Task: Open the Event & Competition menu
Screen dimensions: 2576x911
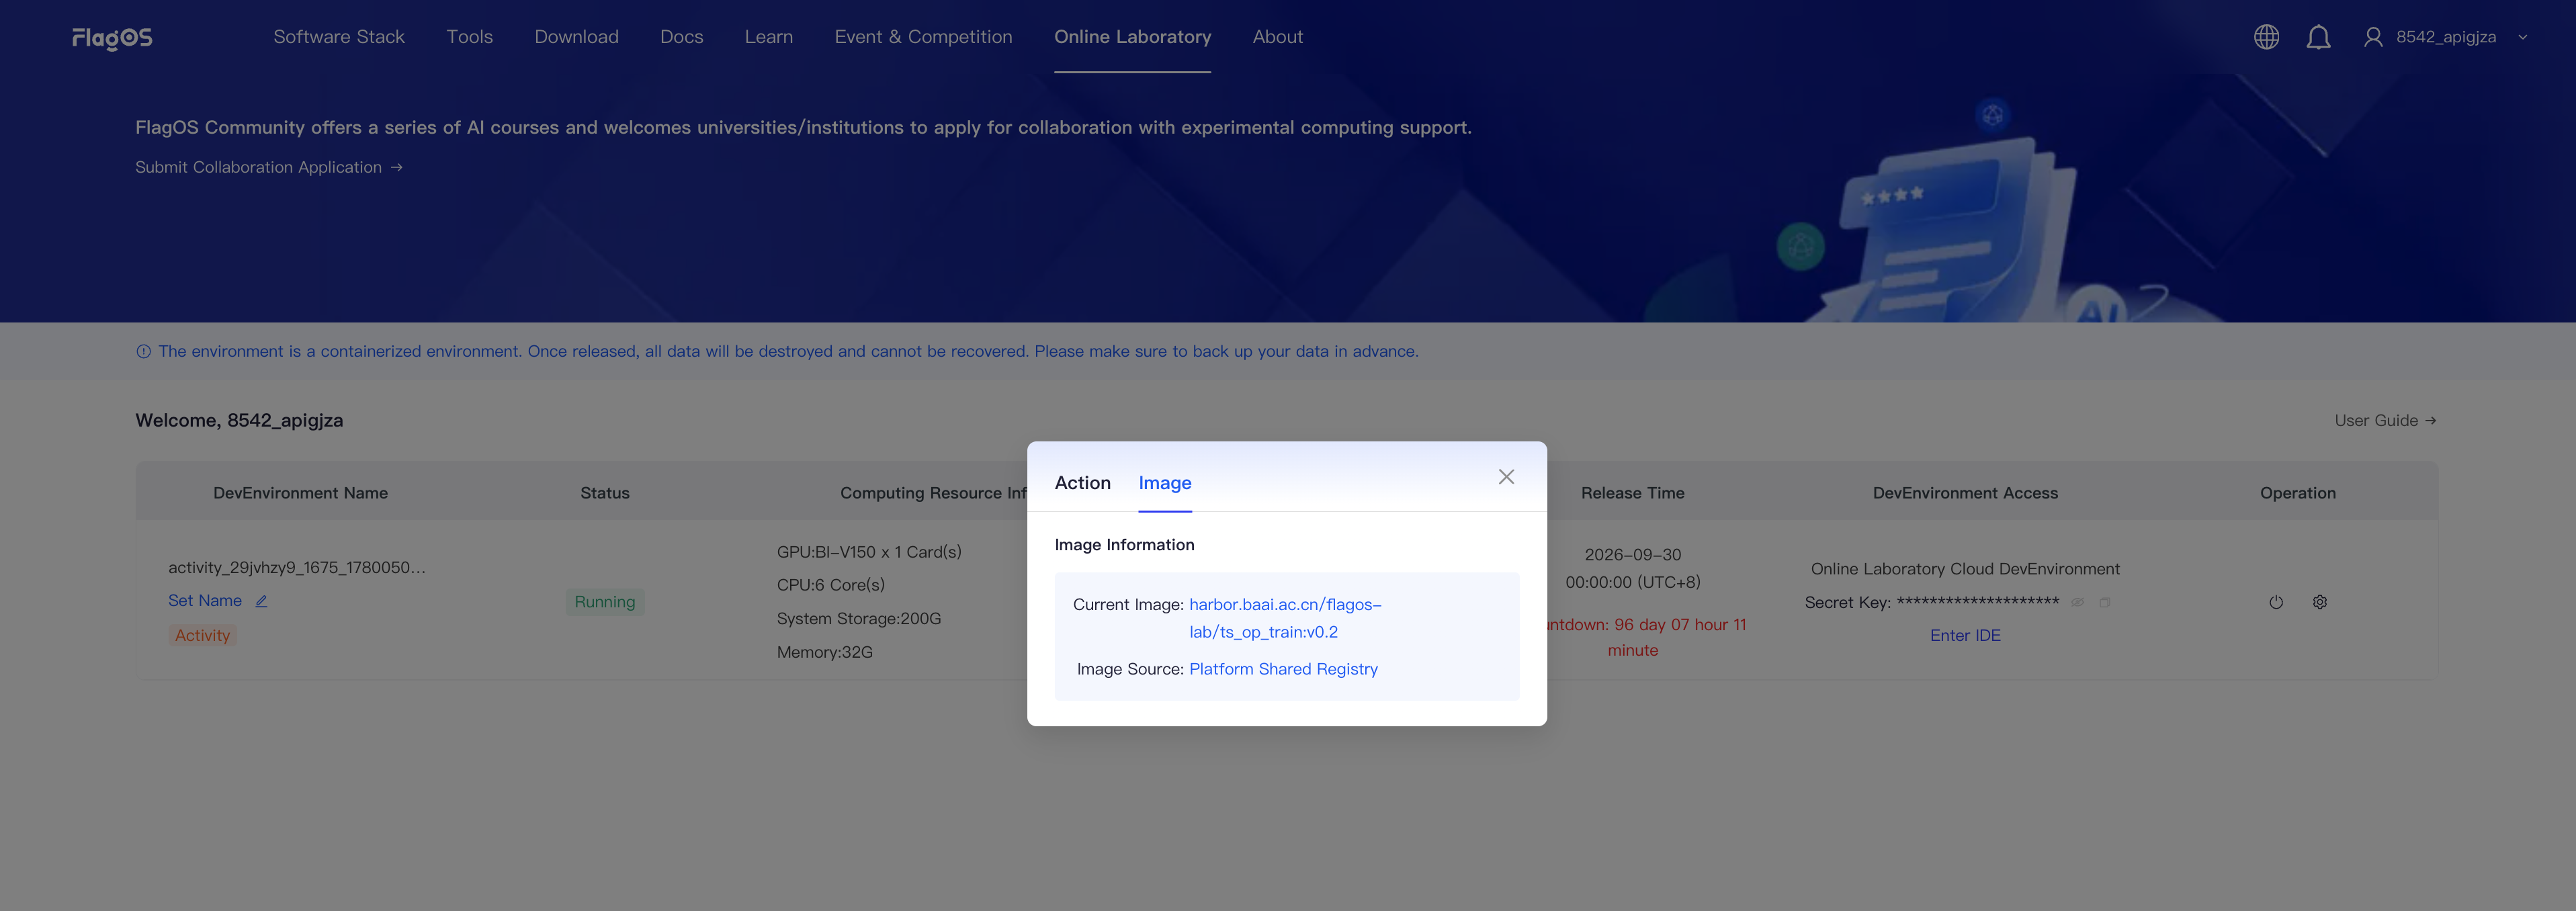Action: [923, 37]
